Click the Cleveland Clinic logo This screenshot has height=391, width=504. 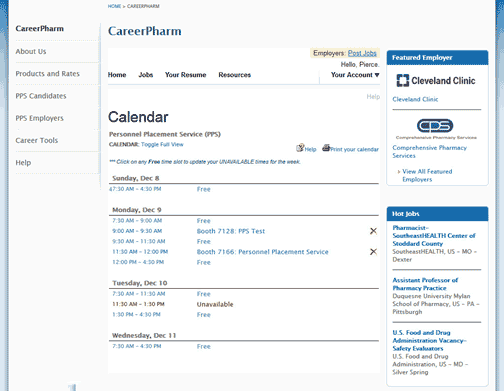tap(436, 80)
